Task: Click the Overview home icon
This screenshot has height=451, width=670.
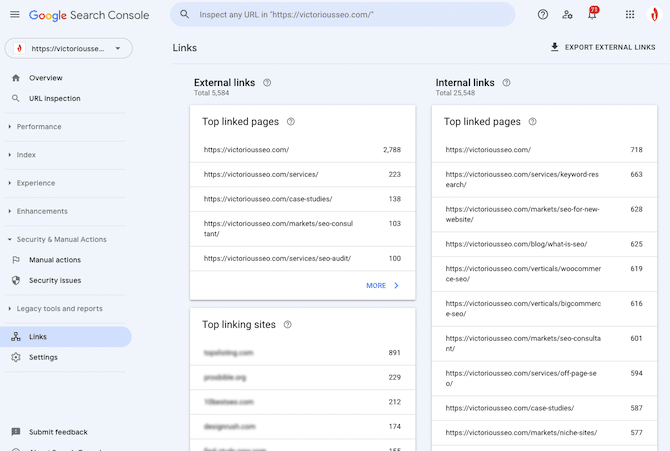Action: pos(16,78)
